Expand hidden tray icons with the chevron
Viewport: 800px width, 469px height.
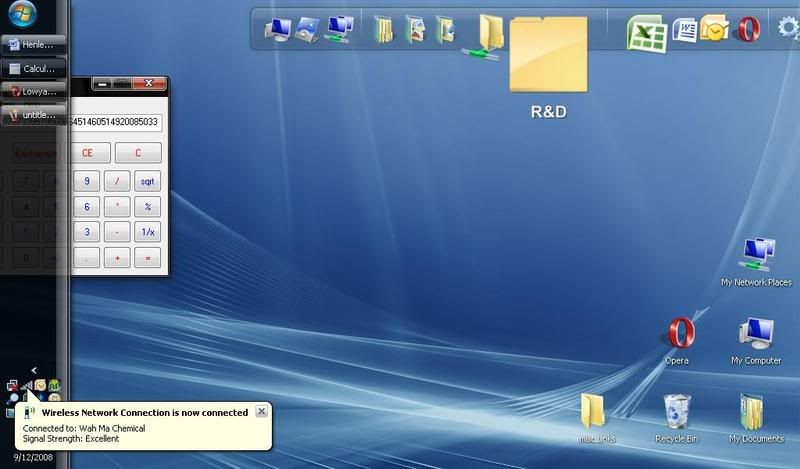tap(34, 370)
